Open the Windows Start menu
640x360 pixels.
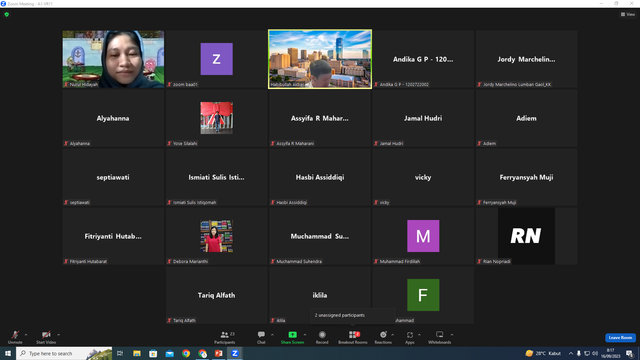pyautogui.click(x=8, y=353)
